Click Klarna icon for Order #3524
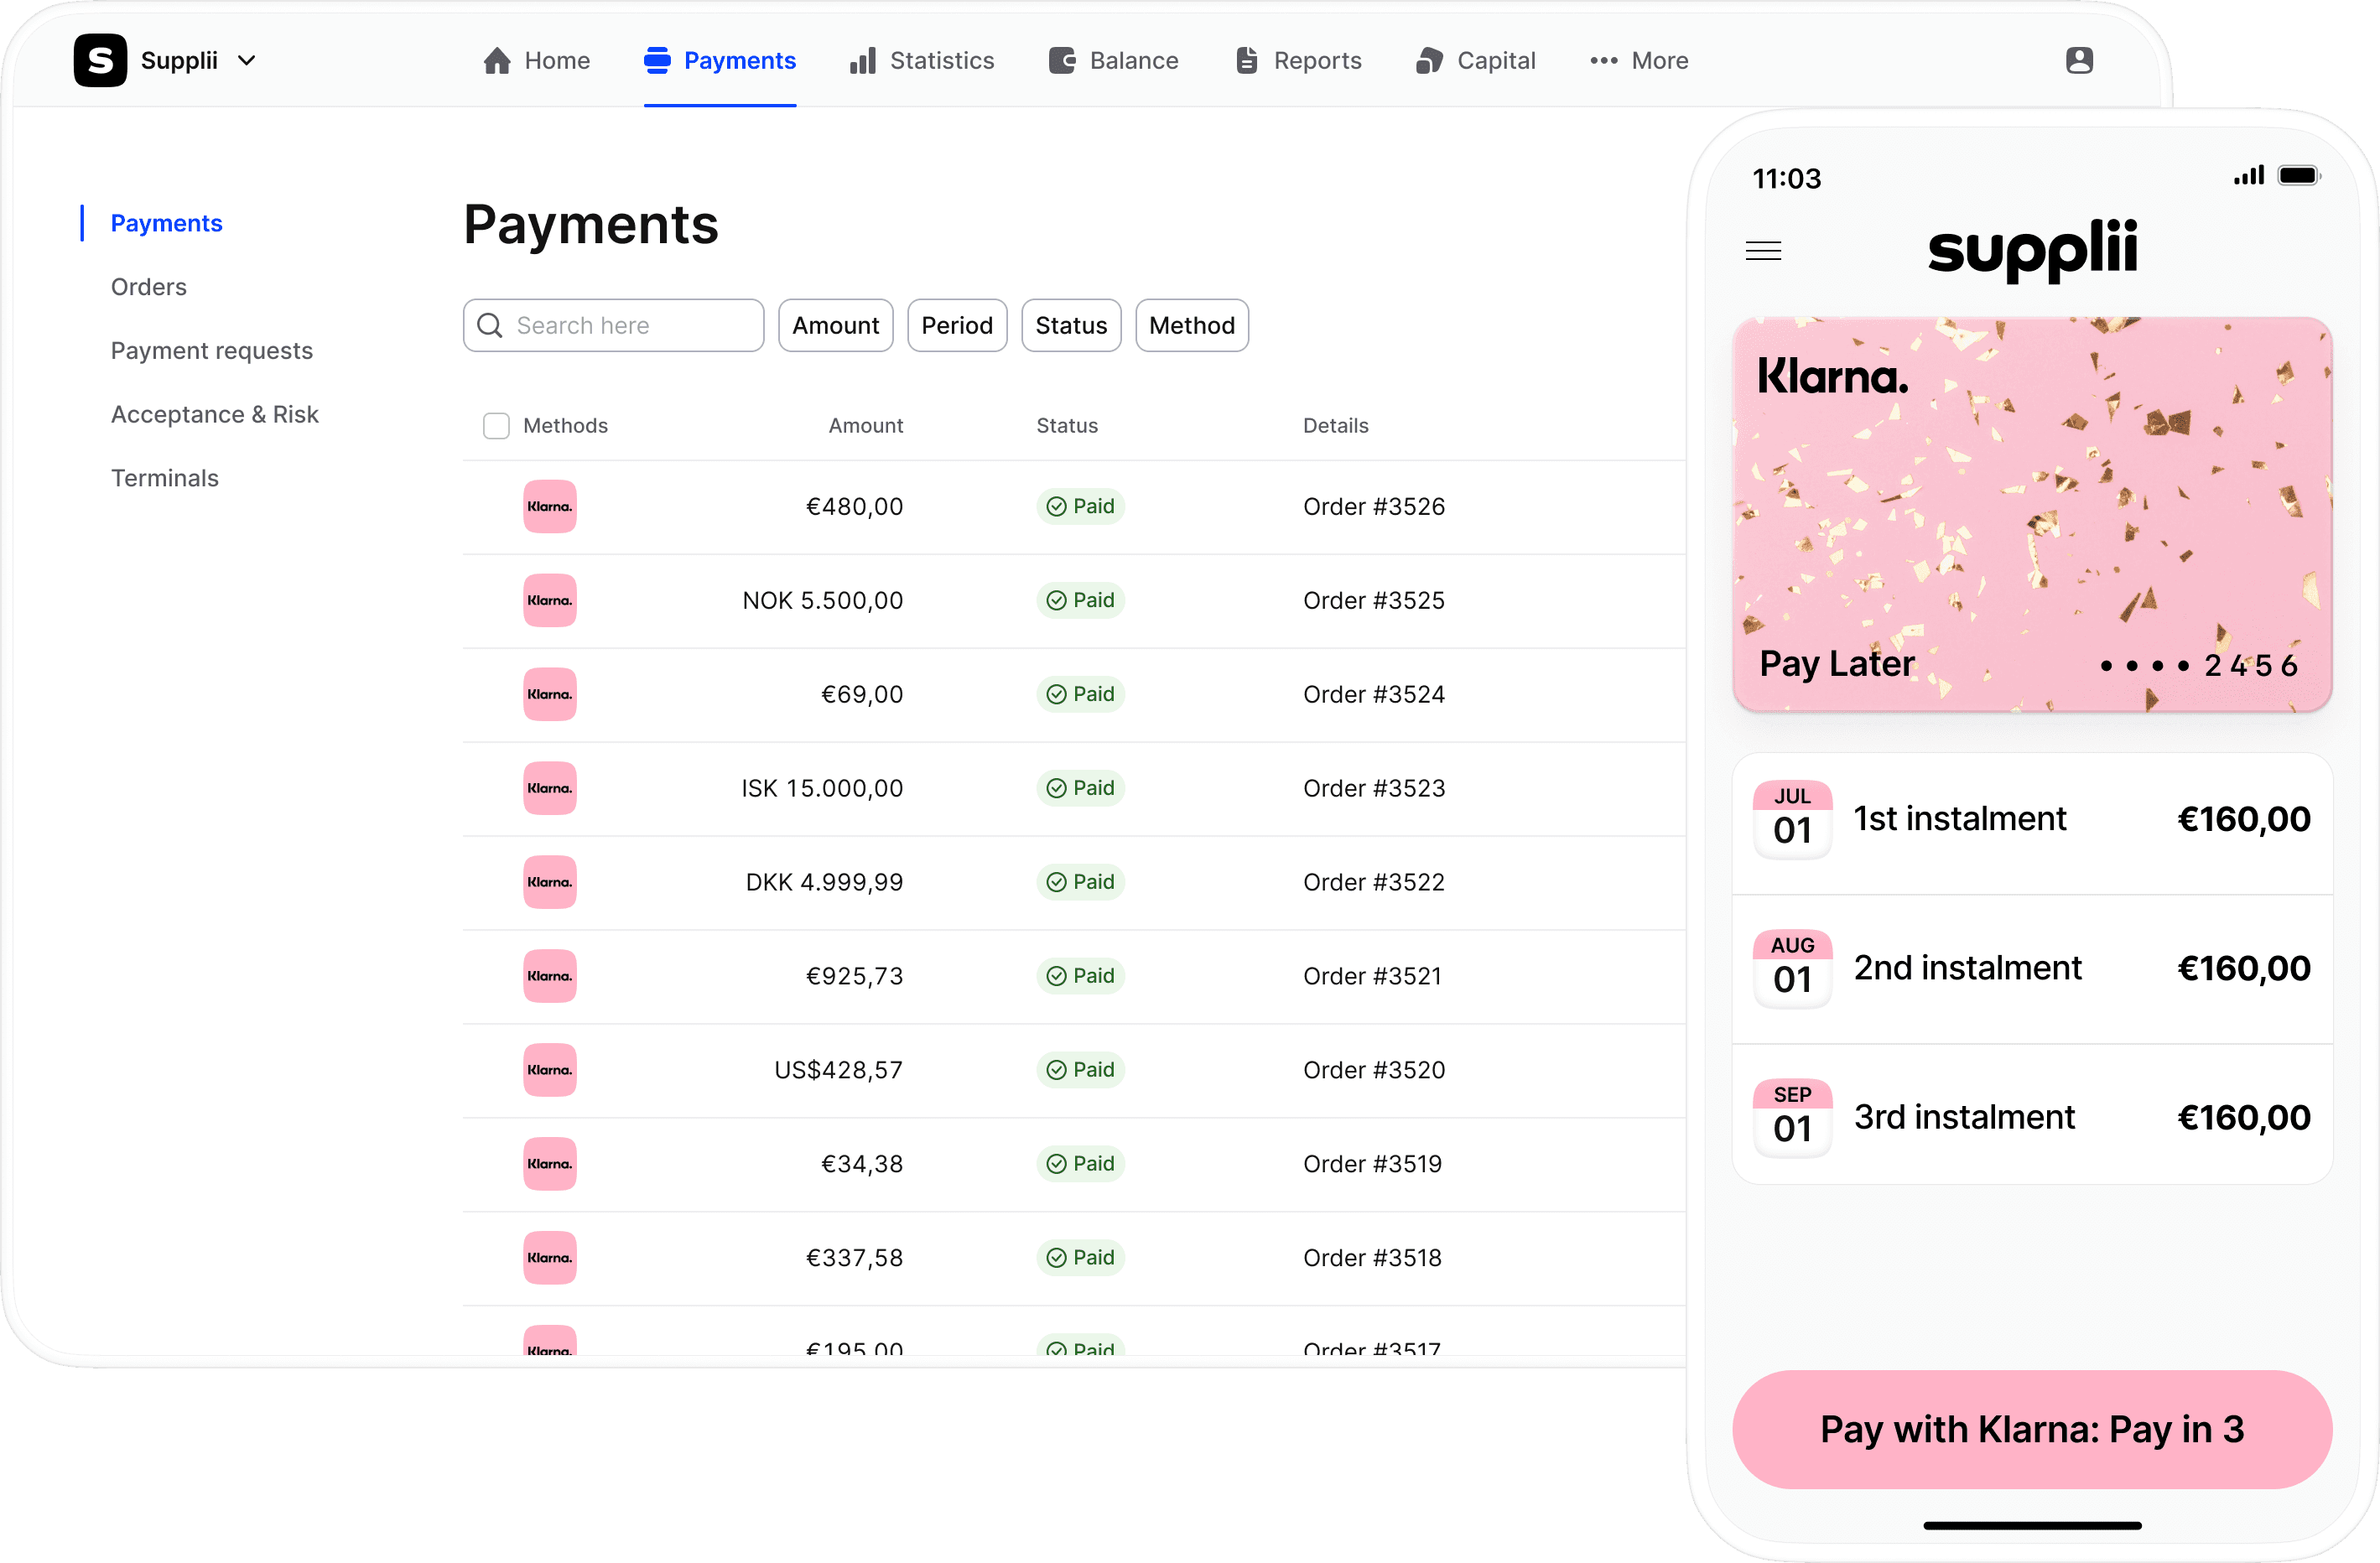The height and width of the screenshot is (1563, 2380). pos(550,694)
